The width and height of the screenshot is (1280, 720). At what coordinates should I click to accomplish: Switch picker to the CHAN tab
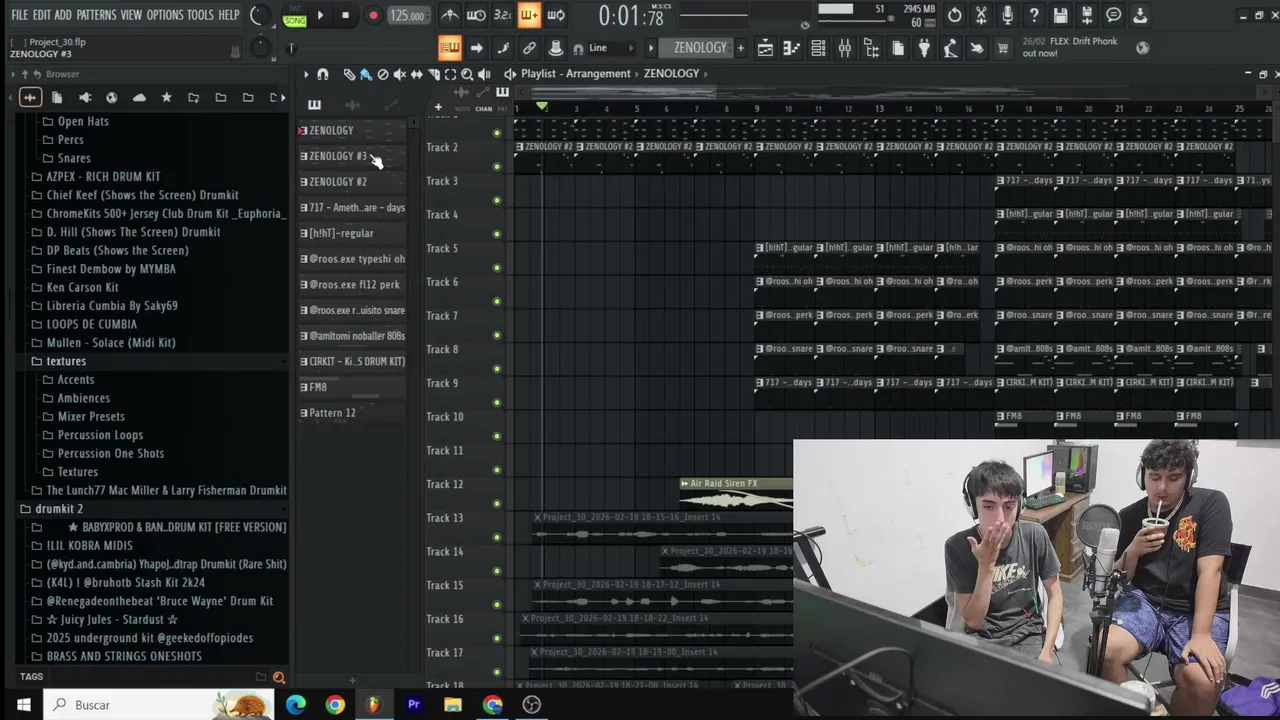(x=484, y=108)
